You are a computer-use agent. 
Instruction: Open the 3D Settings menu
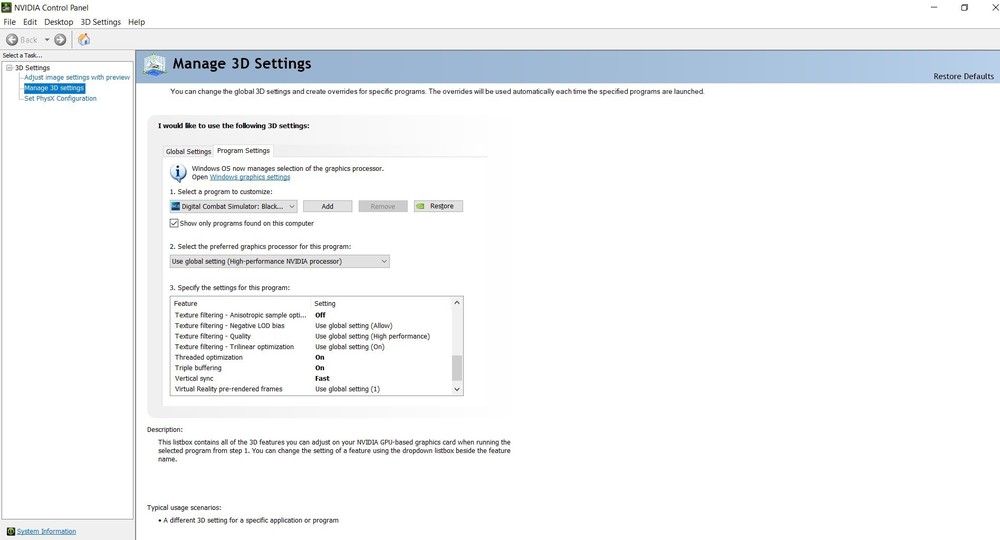click(100, 22)
